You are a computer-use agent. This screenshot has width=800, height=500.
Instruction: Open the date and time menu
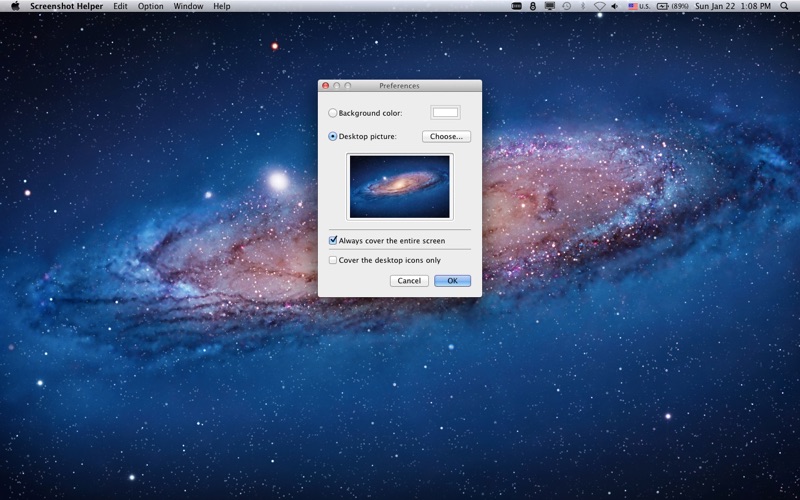click(x=733, y=6)
